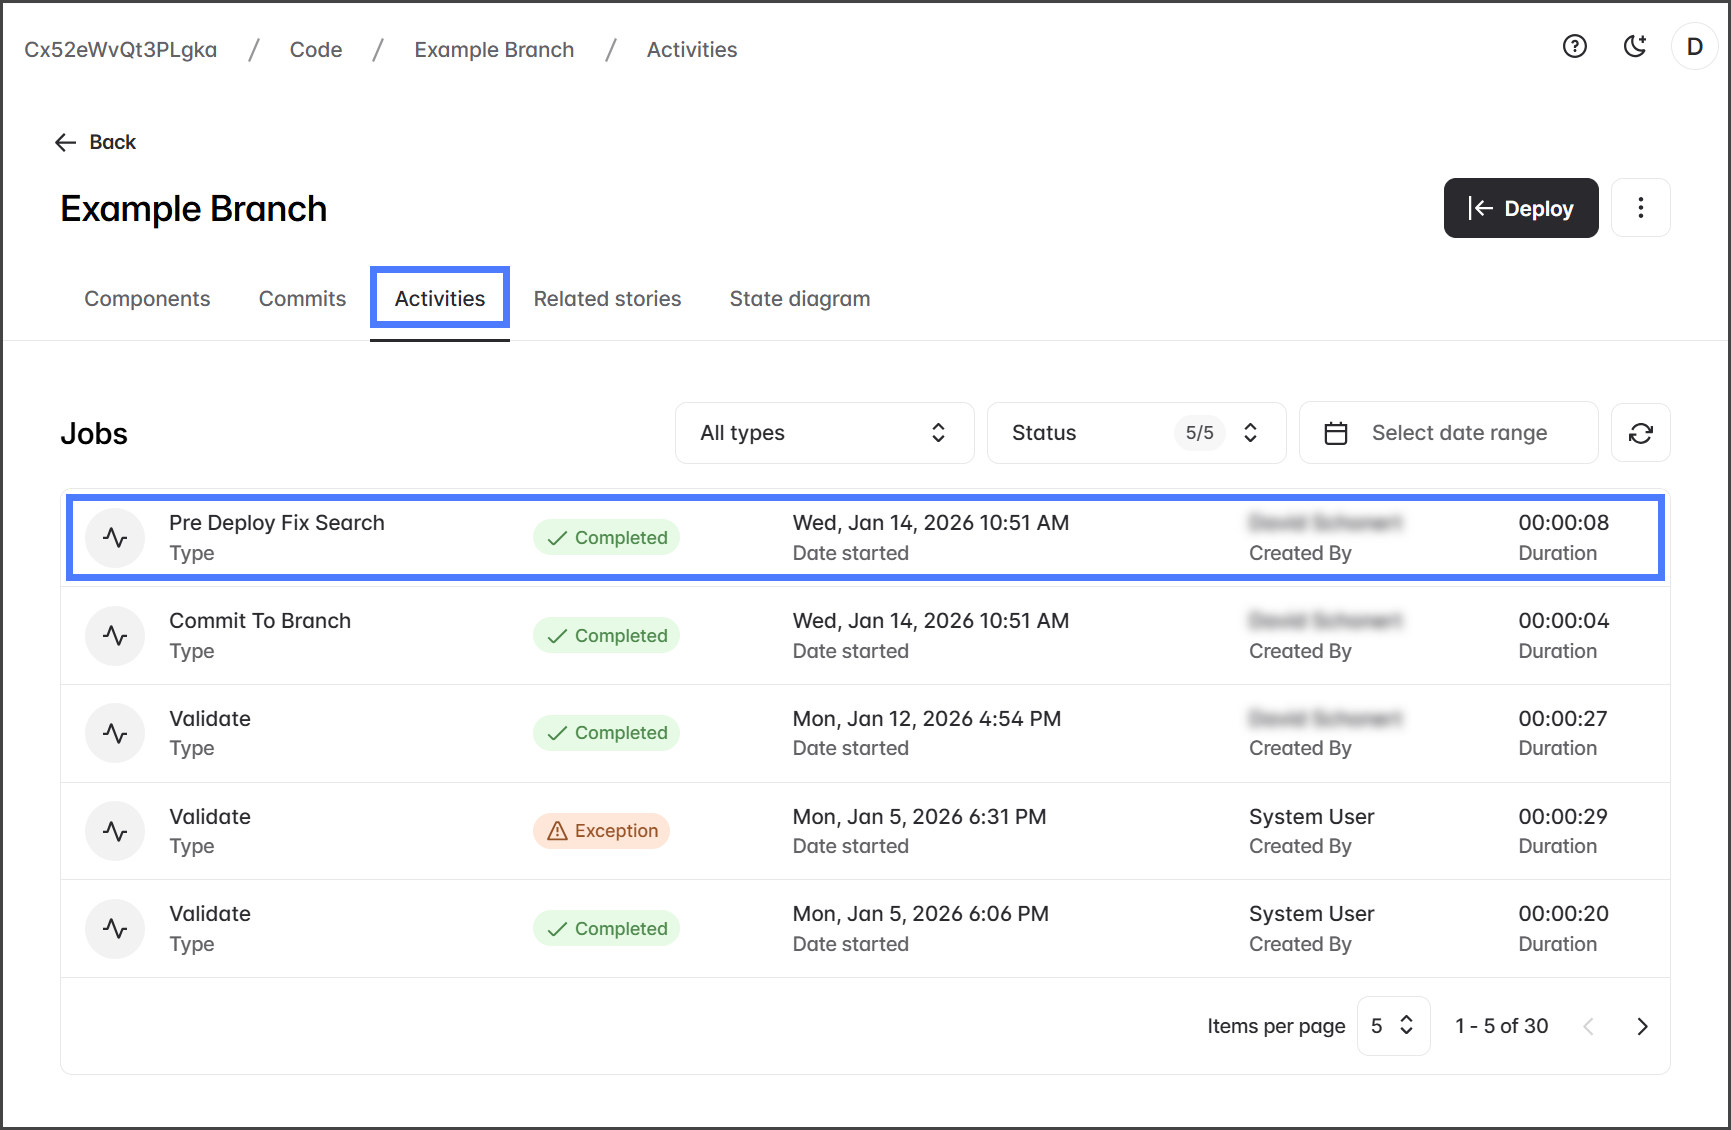Click the help question mark icon
1731x1130 pixels.
coord(1574,46)
